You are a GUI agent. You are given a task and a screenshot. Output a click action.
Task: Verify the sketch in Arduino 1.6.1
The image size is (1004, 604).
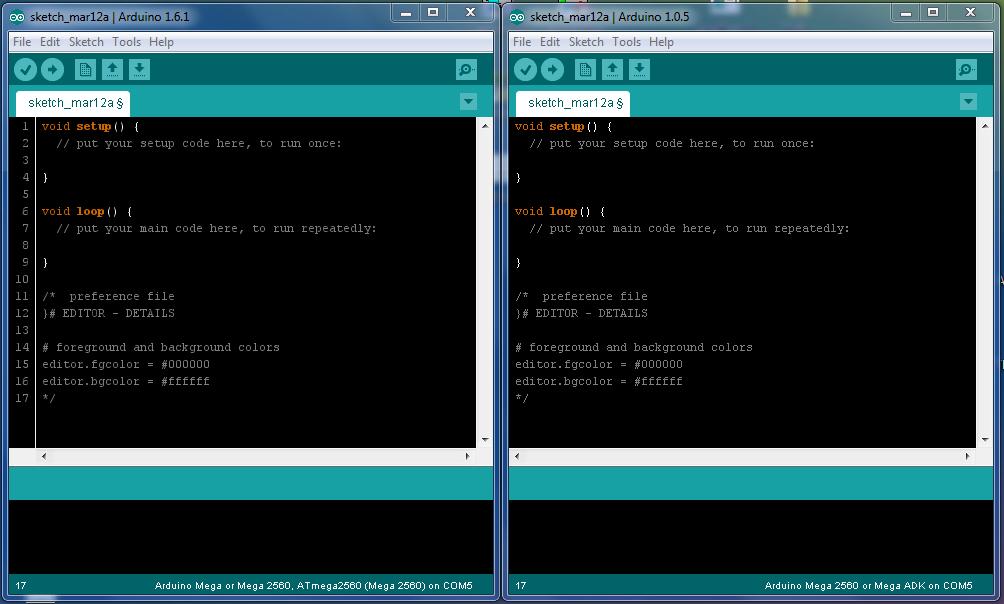(x=26, y=69)
